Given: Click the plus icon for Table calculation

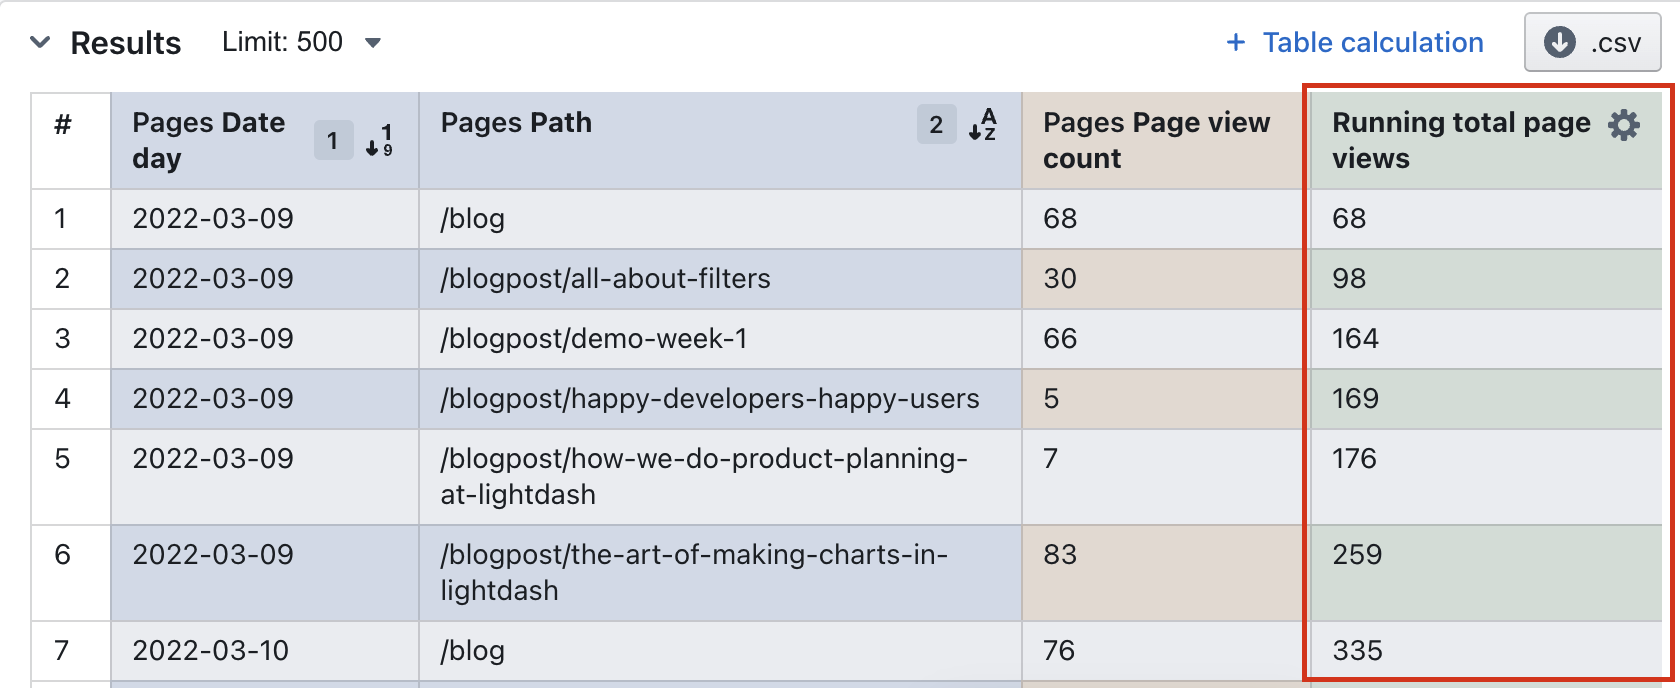Looking at the screenshot, I should 1236,42.
